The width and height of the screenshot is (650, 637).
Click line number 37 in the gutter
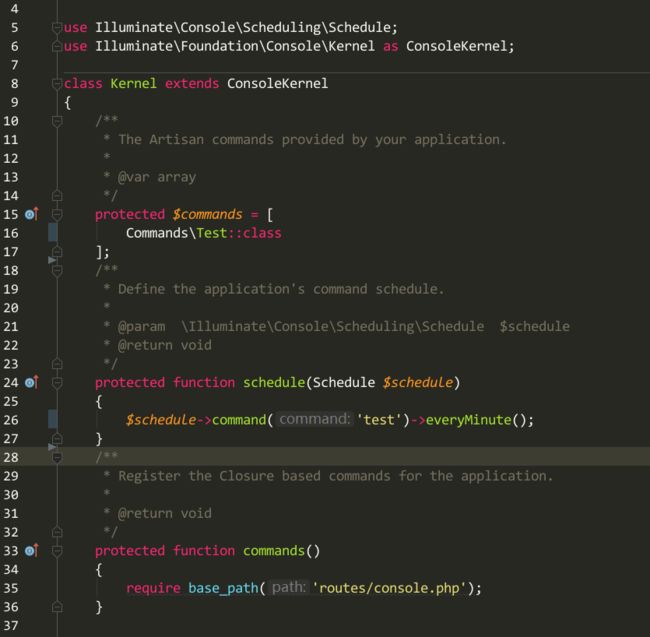(11, 625)
